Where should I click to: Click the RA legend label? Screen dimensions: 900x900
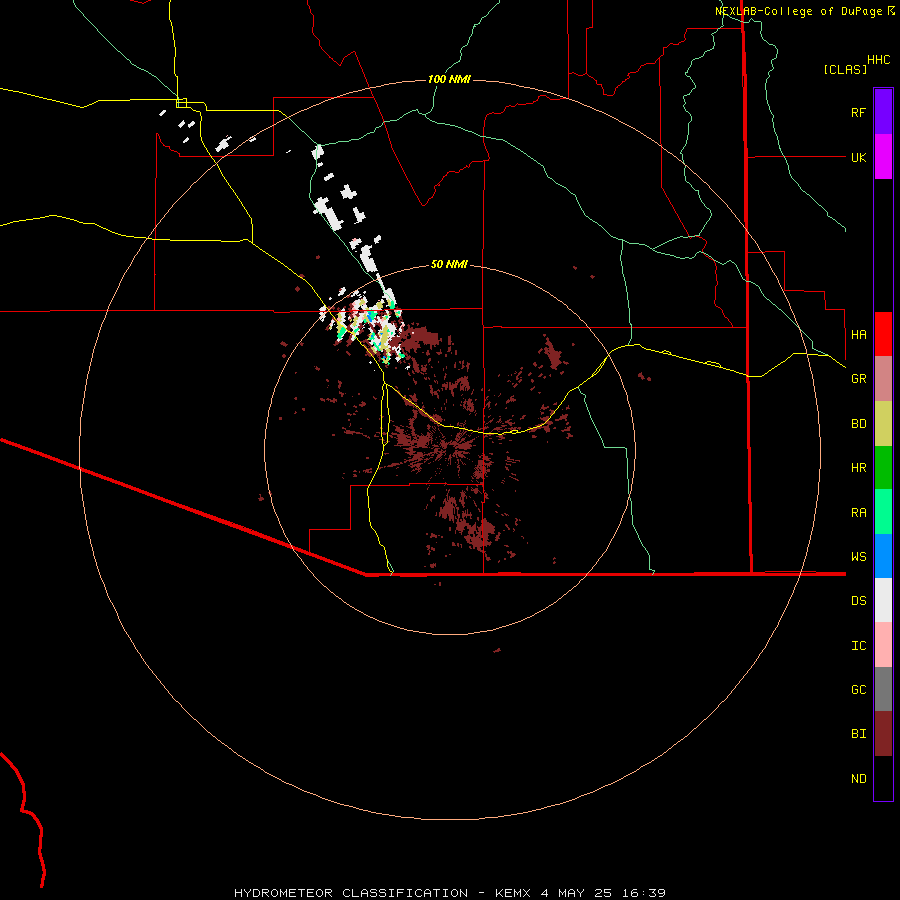tap(858, 513)
